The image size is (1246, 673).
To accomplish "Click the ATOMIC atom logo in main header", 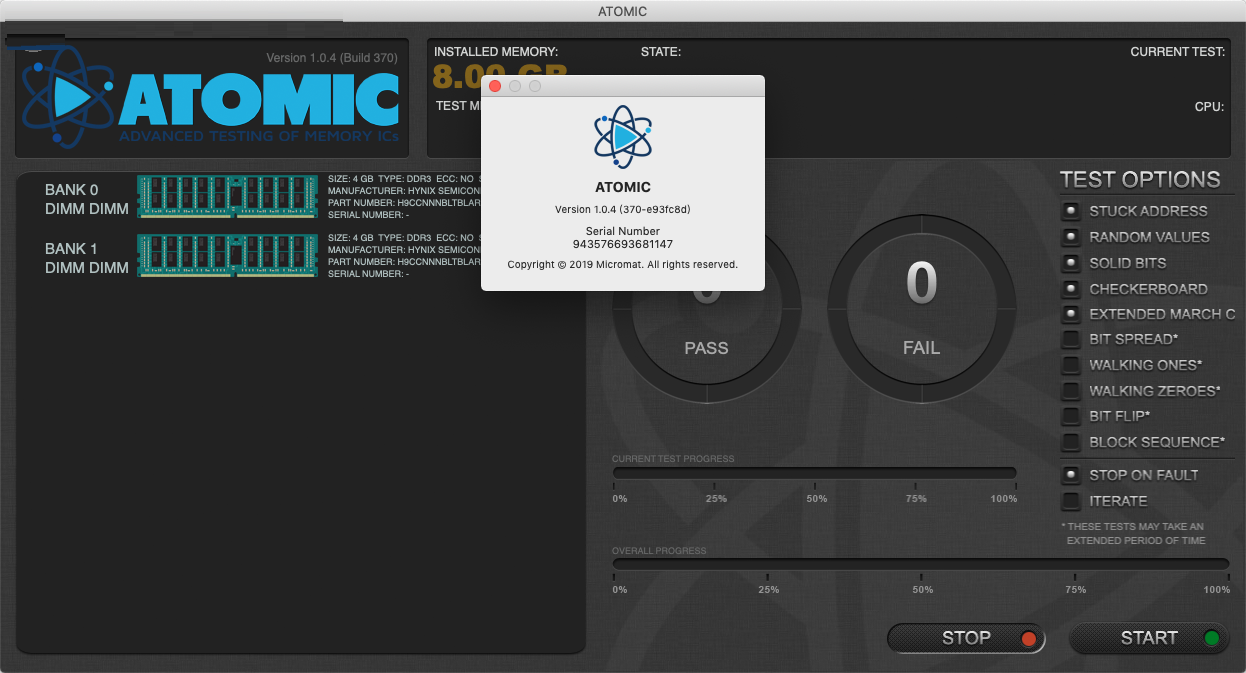I will [x=68, y=97].
